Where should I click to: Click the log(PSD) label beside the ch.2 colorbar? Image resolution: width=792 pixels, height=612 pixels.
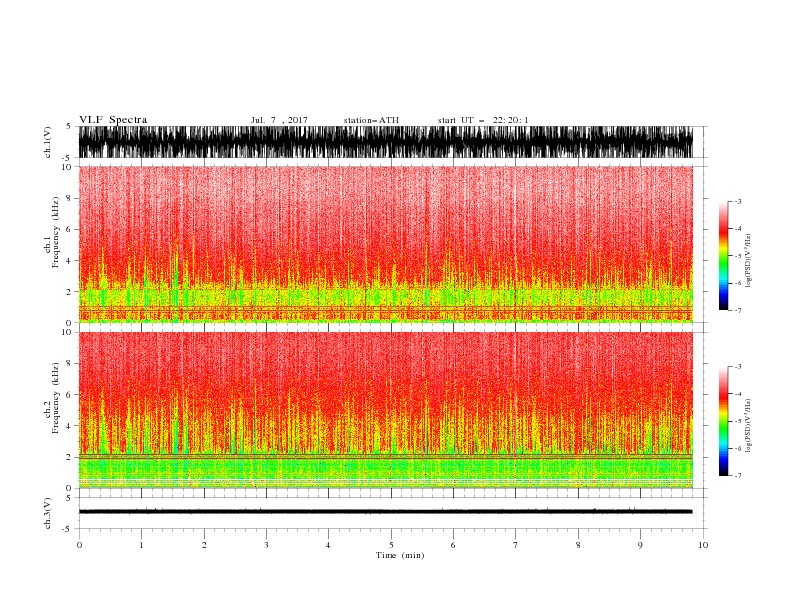click(748, 426)
